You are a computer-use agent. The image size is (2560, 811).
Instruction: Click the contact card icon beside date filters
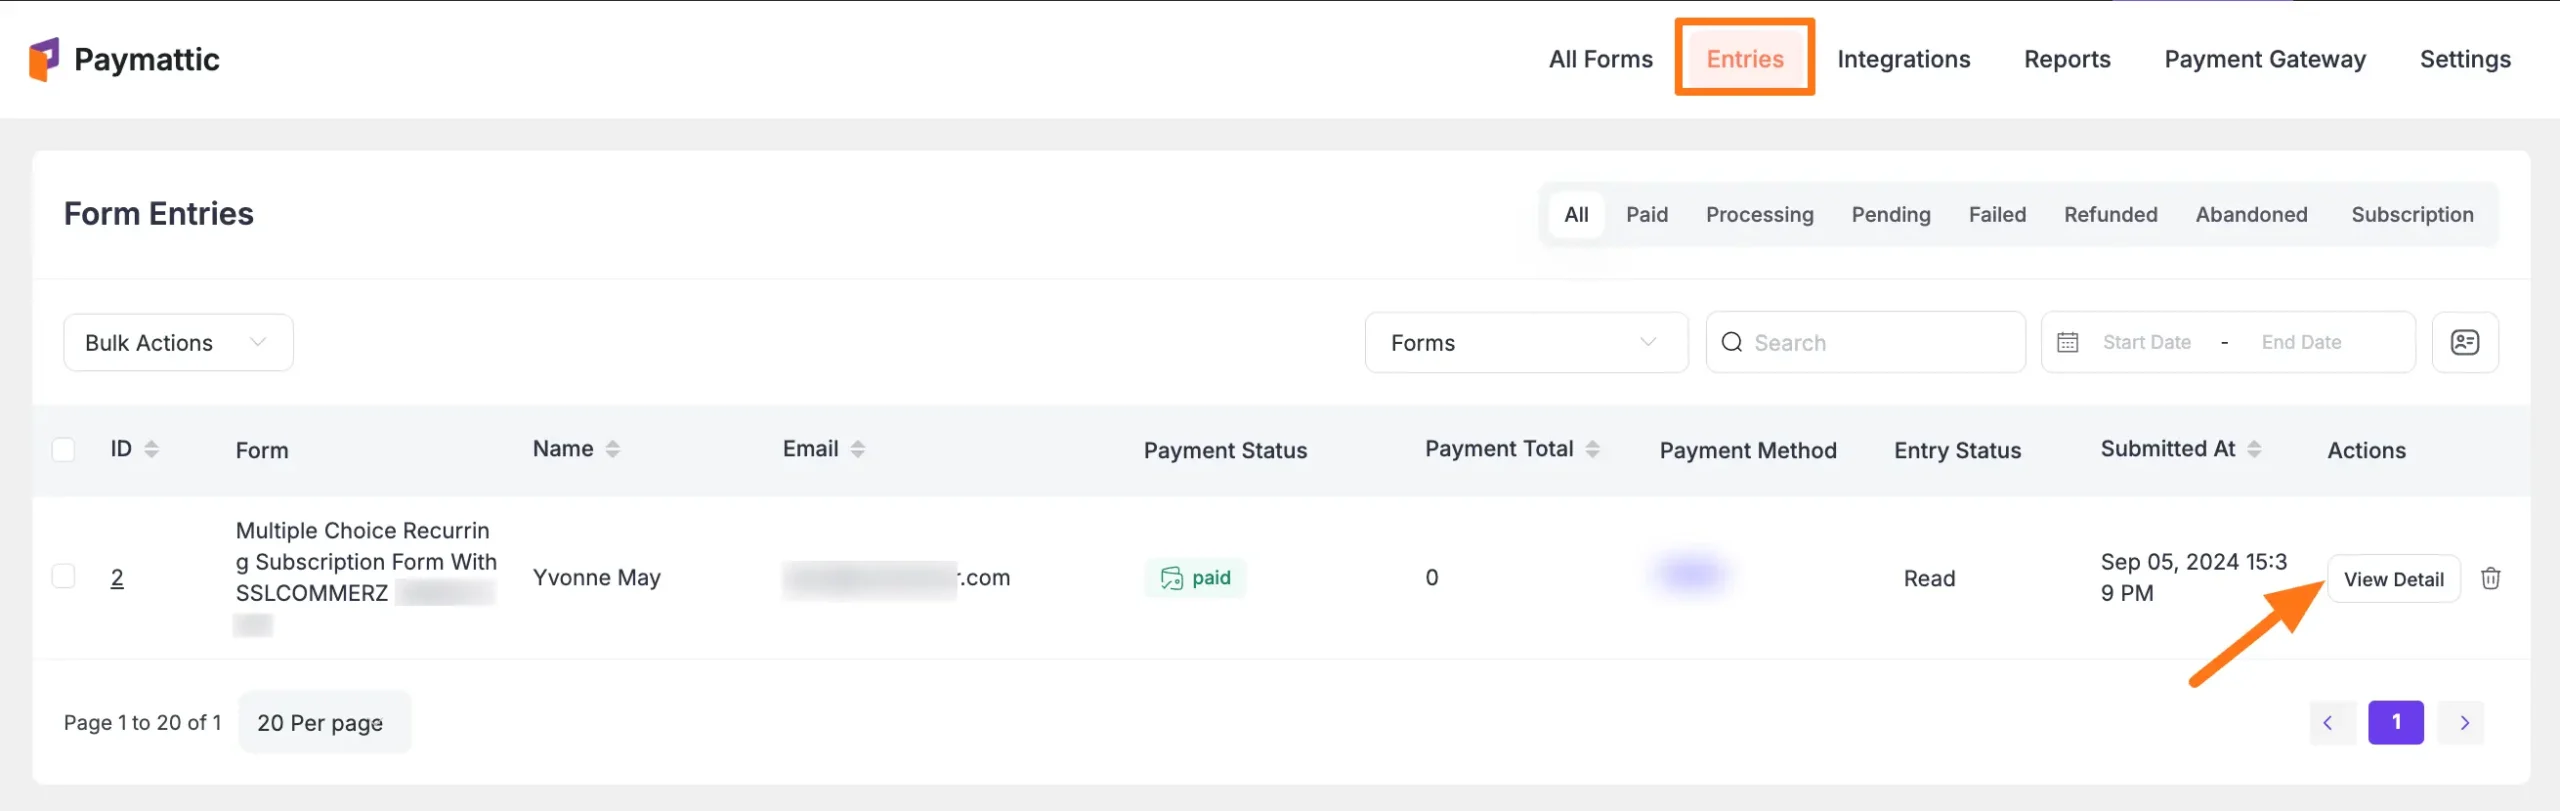(x=2465, y=342)
